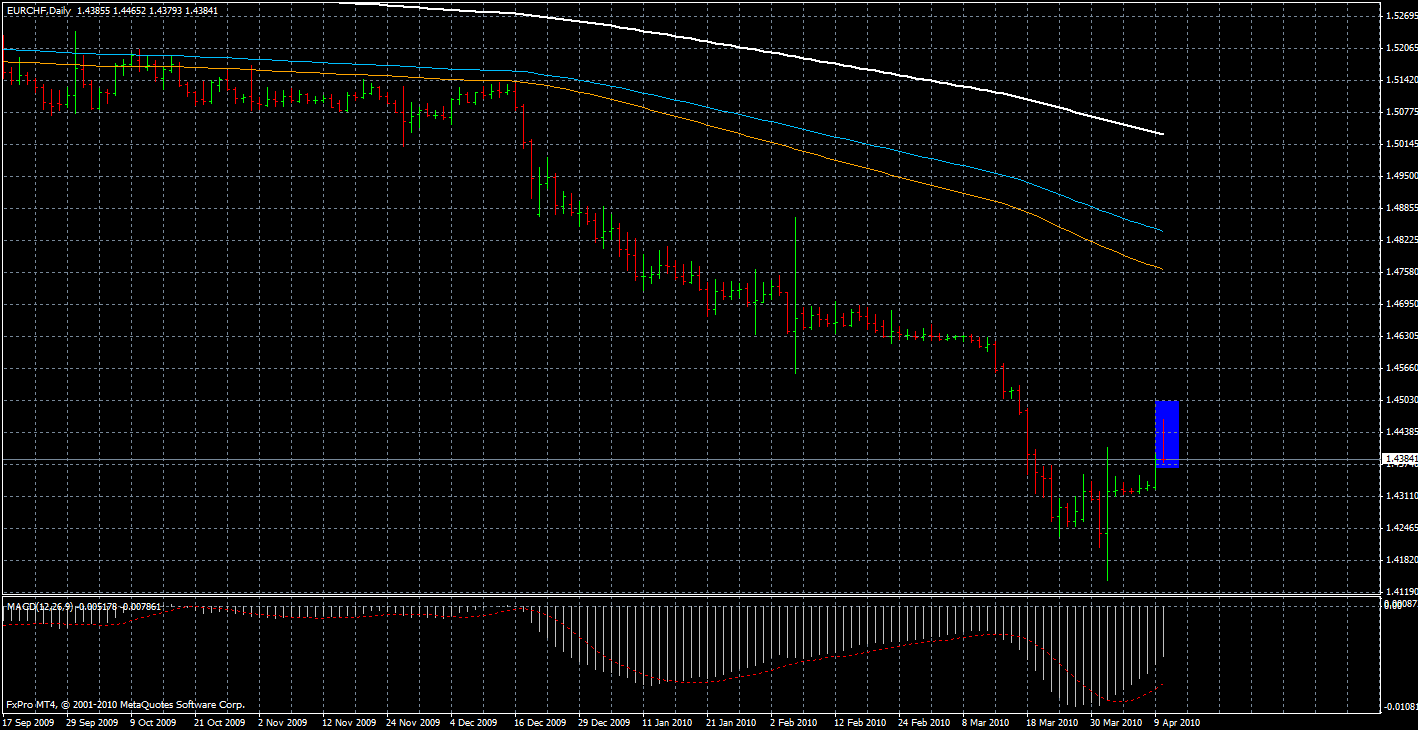Click the 1.44385 price scale label
This screenshot has width=1418, height=730.
coord(1401,432)
